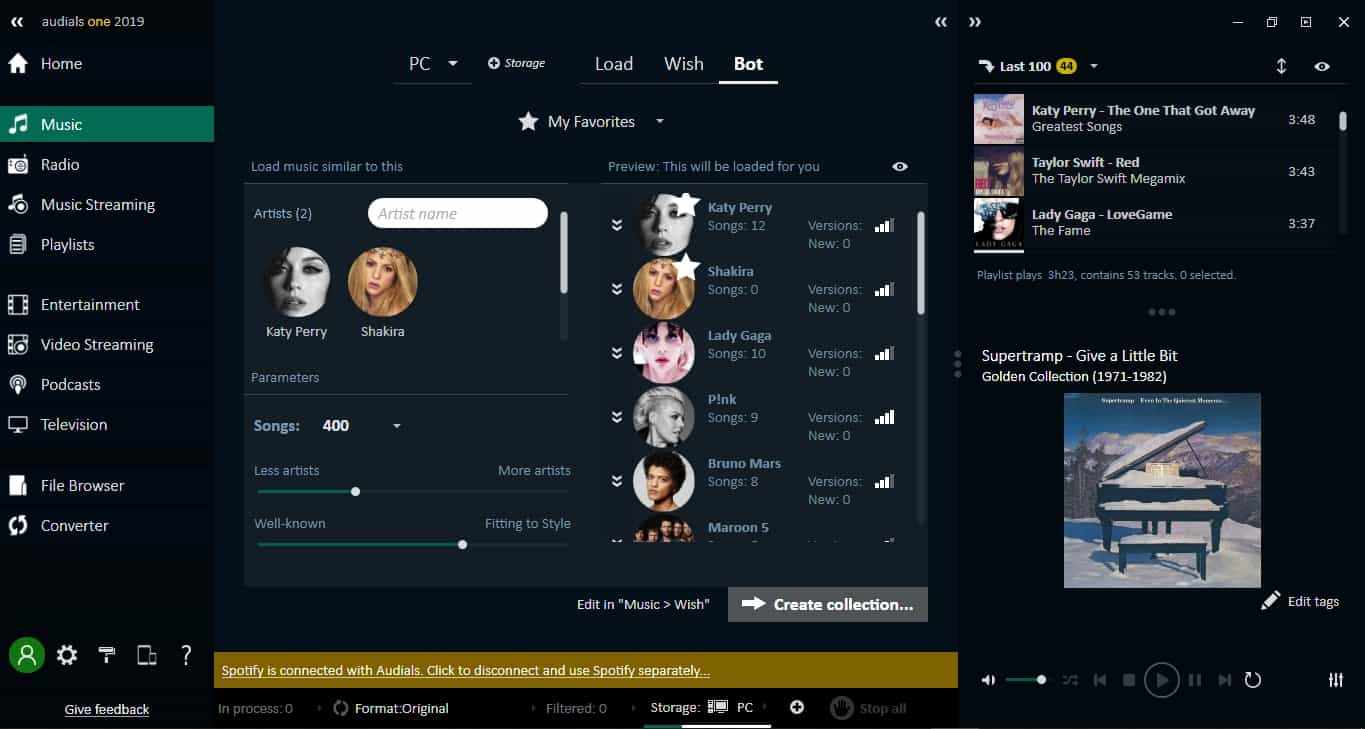Click Edit in "Music > Wish" link
This screenshot has width=1365, height=729.
point(643,604)
